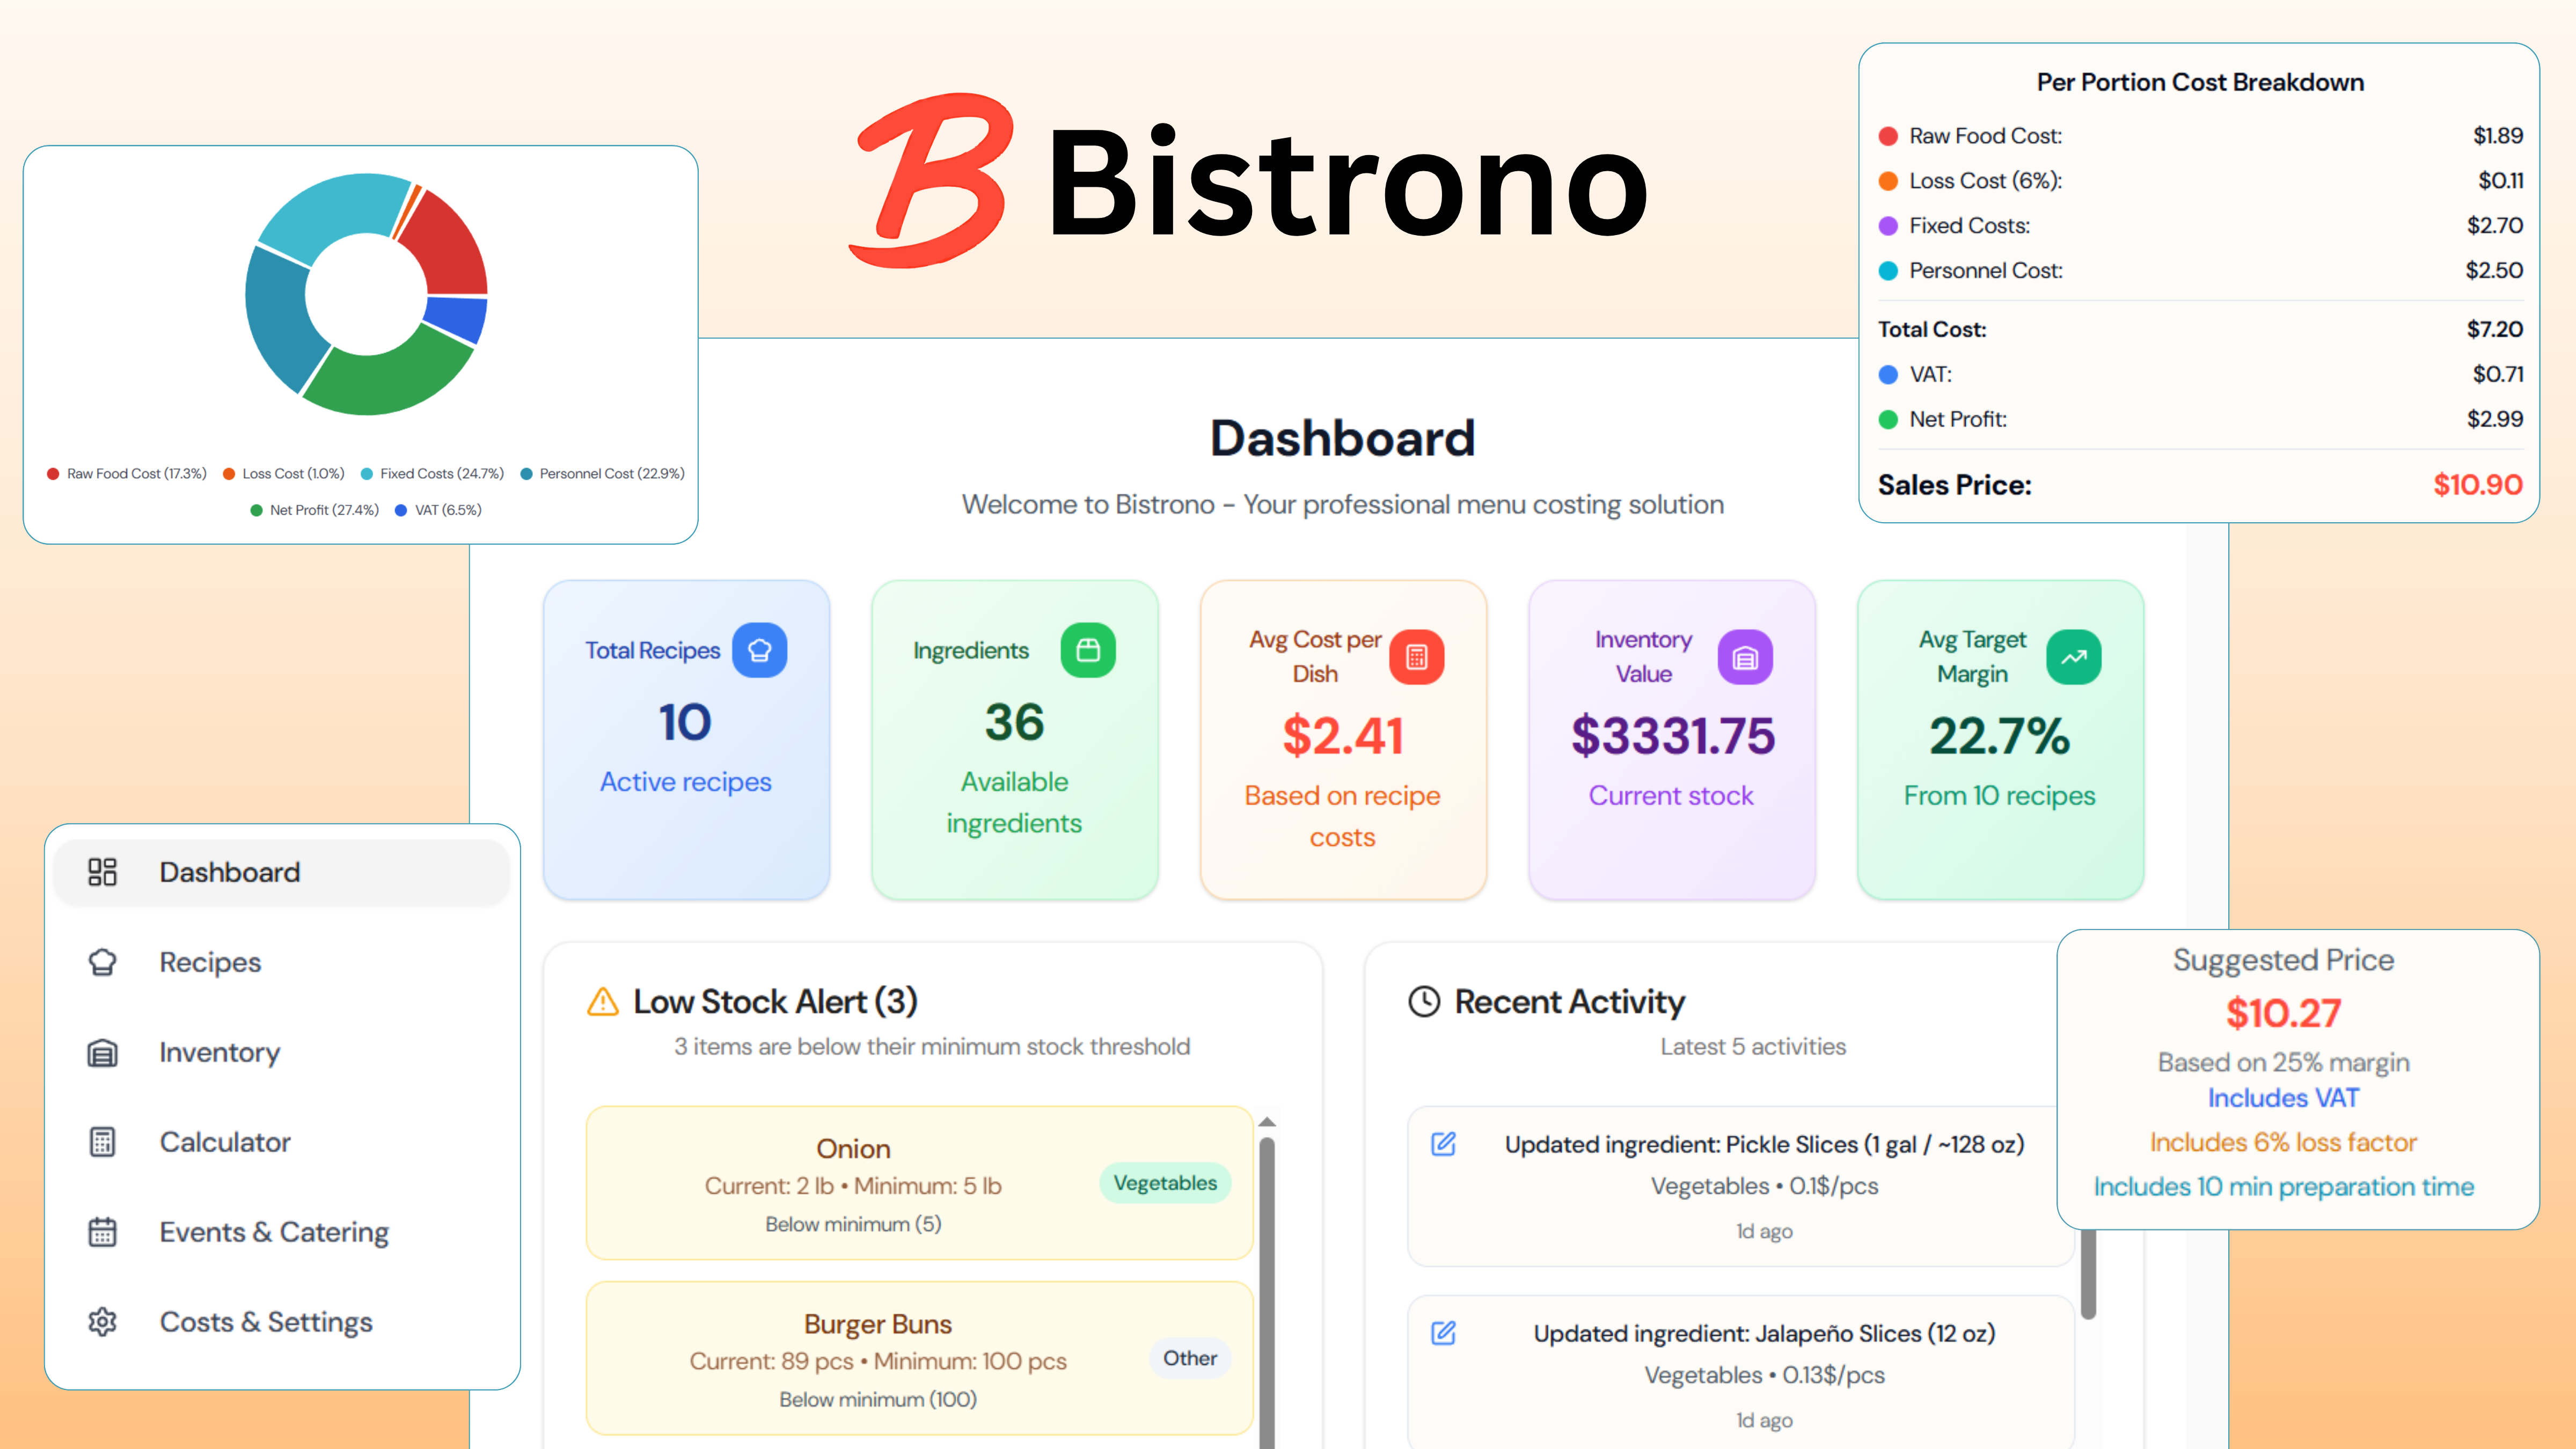Open Costs & Settings from sidebar

(x=266, y=1322)
